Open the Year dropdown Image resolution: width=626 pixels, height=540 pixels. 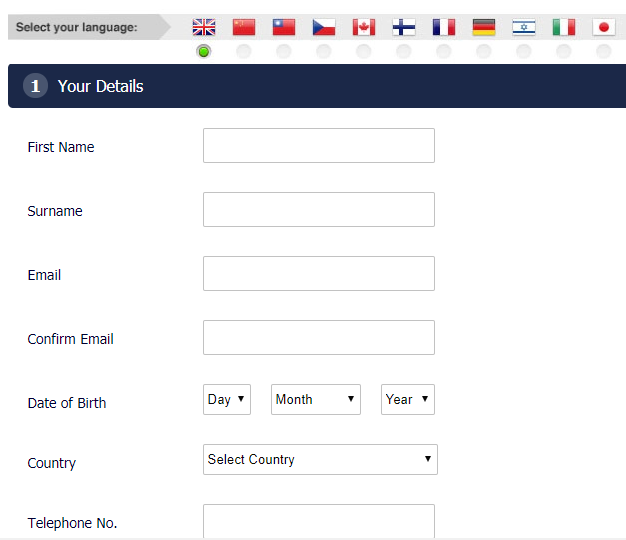[408, 399]
